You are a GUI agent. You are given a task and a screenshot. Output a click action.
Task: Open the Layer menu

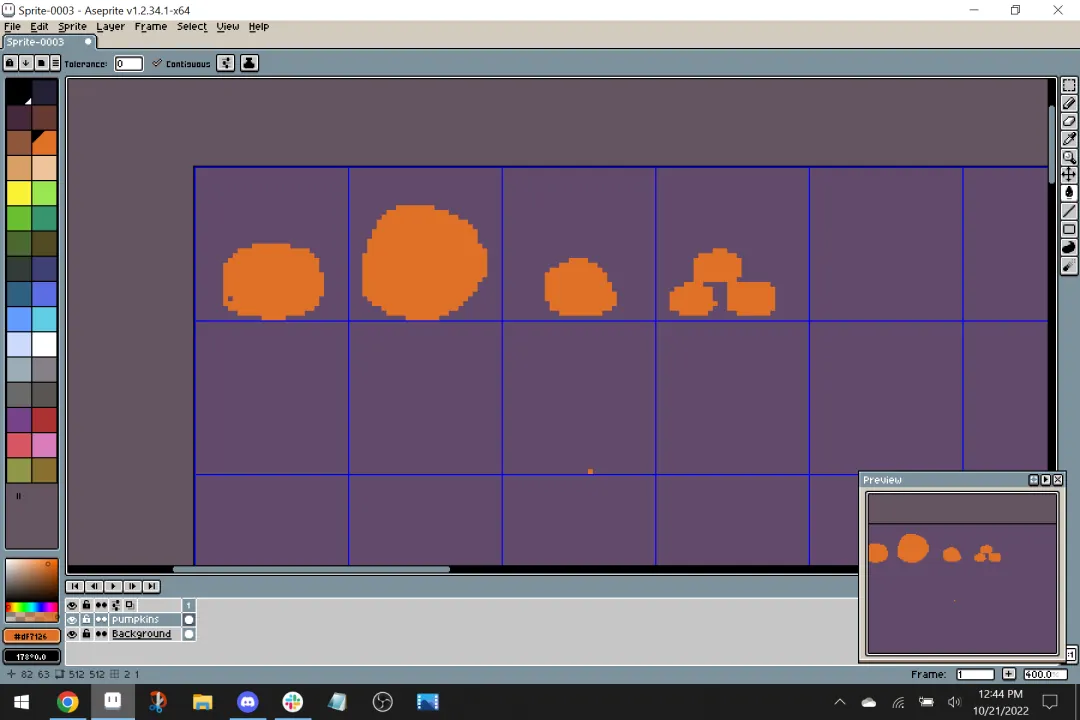coord(110,26)
